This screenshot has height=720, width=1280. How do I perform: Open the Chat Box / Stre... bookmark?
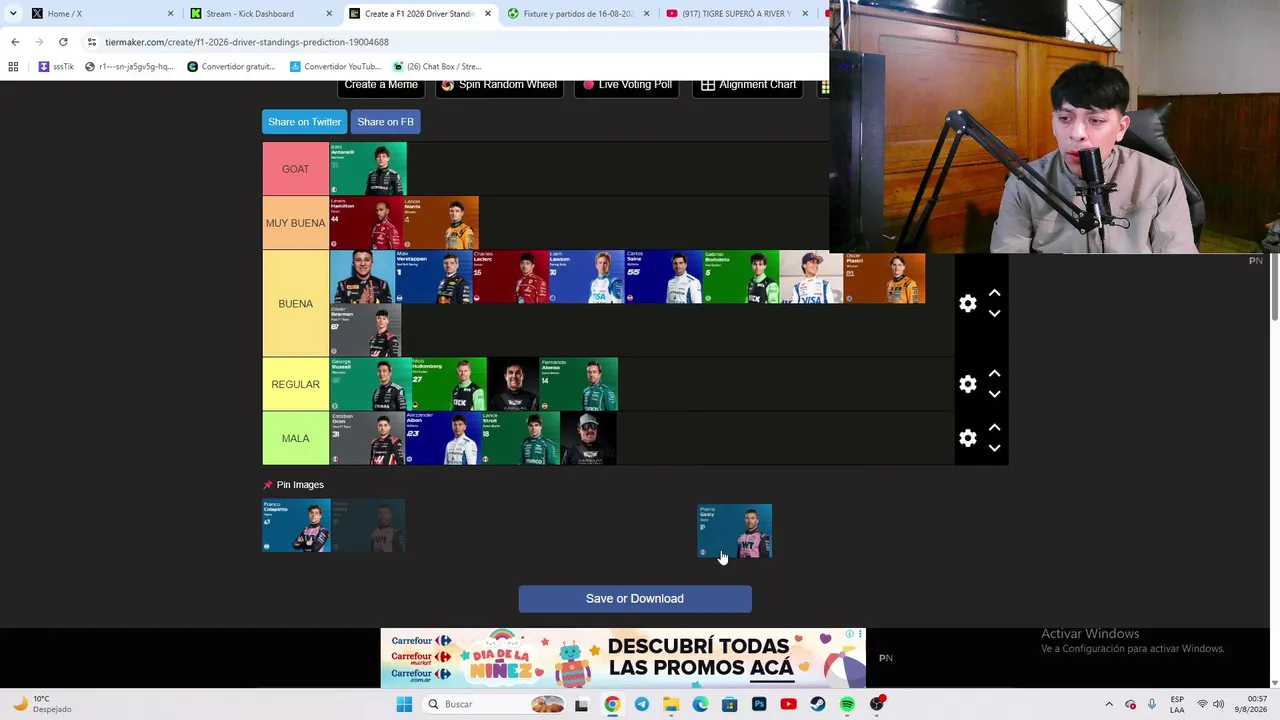click(x=437, y=67)
